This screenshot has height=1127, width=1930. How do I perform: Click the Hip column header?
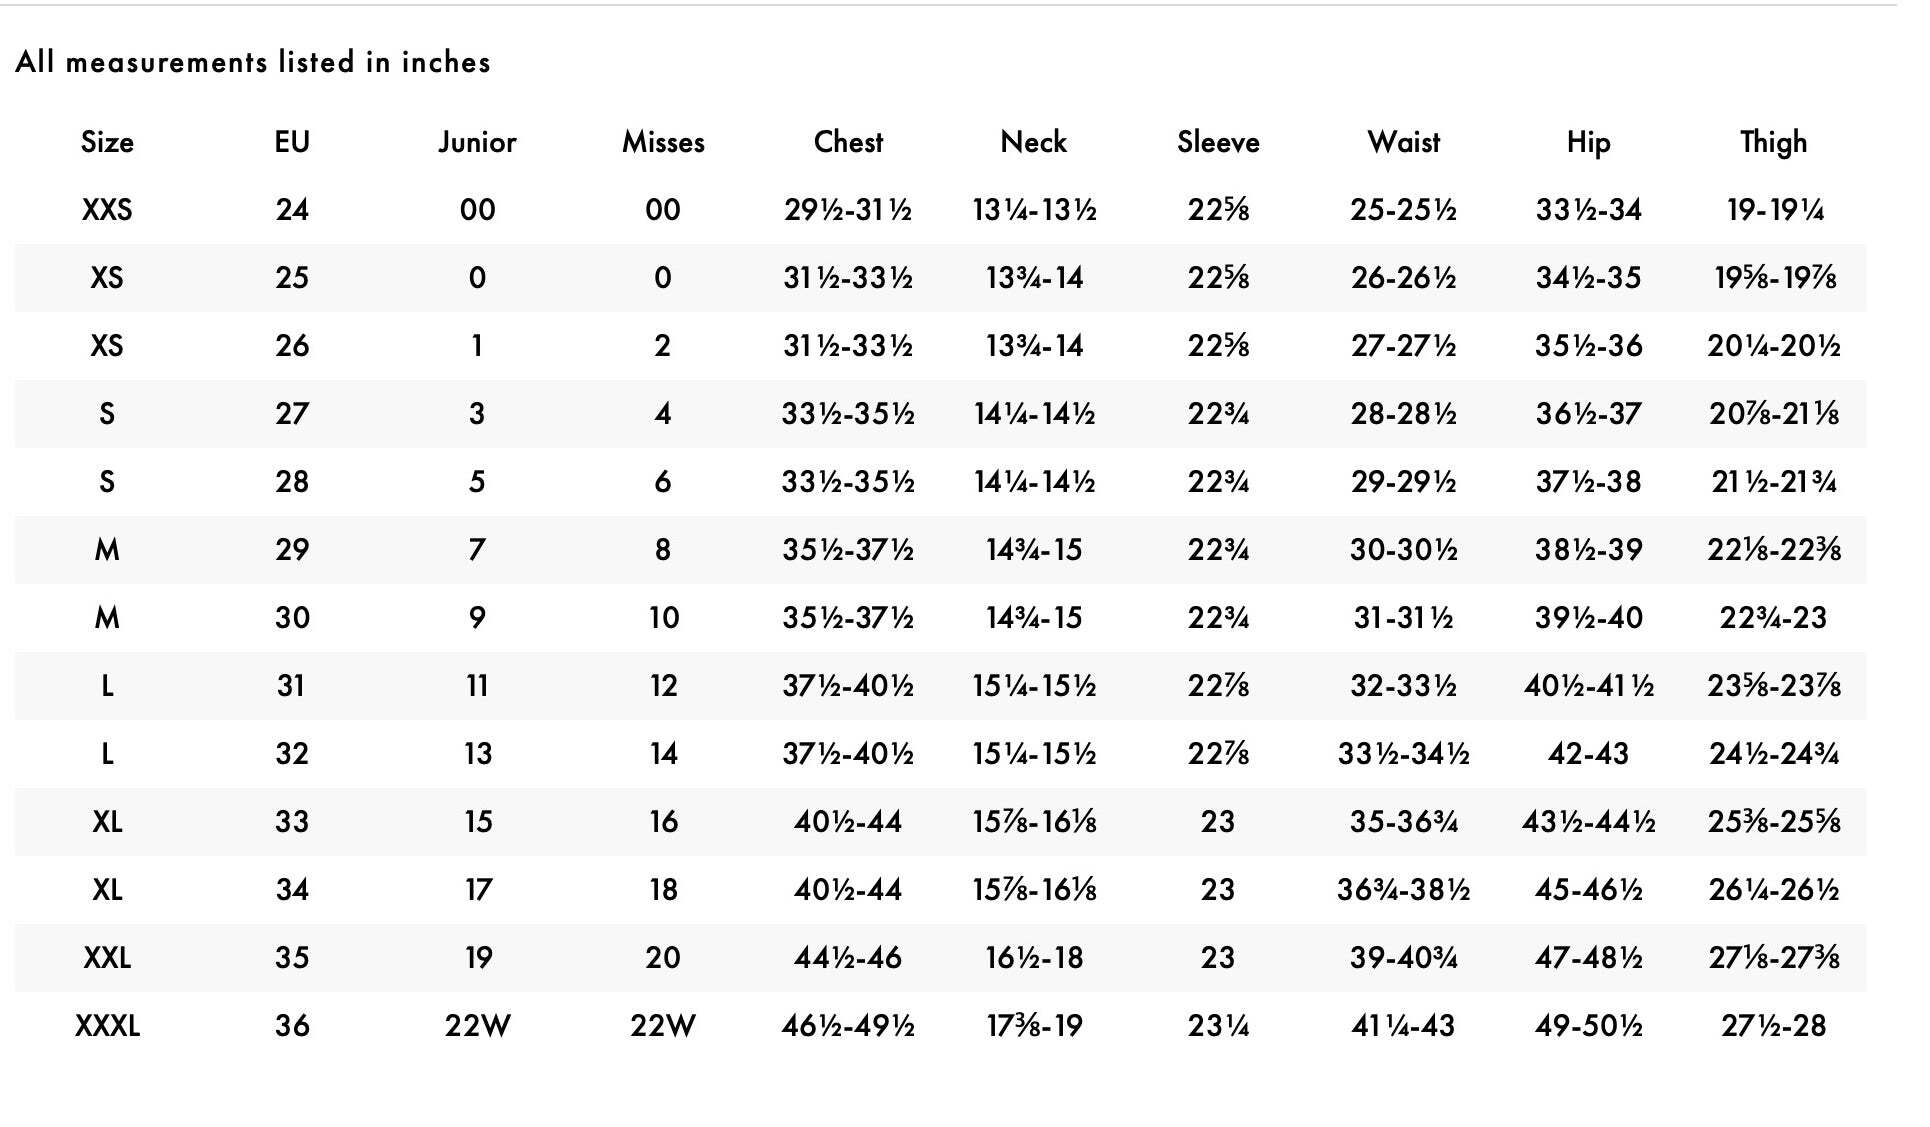1588,142
